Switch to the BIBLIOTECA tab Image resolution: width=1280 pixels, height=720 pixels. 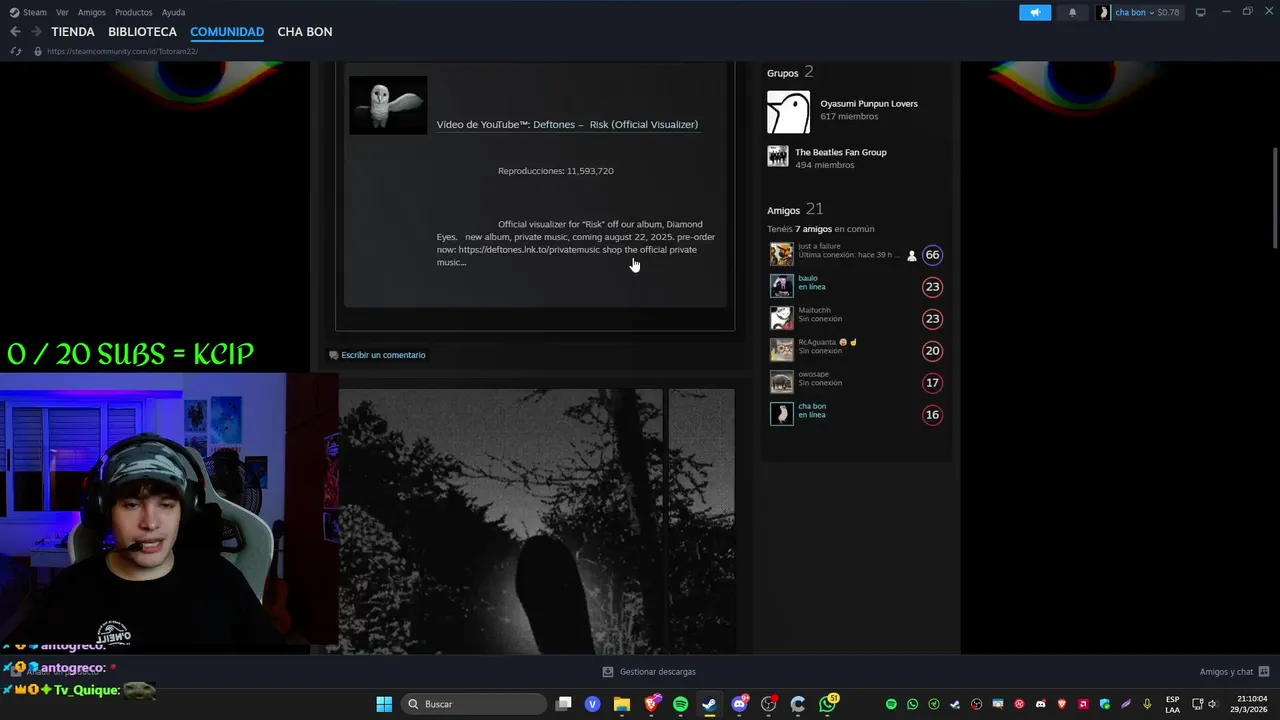coord(142,32)
